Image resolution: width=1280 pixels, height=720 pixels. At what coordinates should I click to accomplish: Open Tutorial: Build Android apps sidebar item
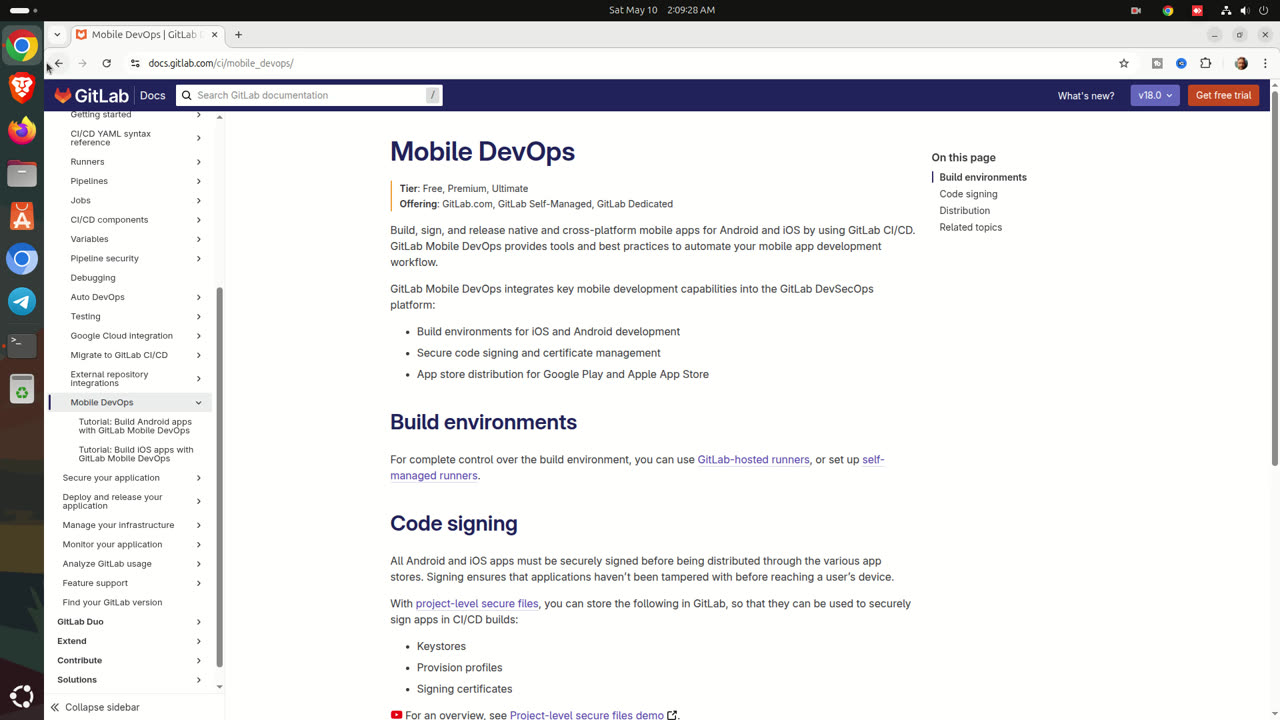pos(135,426)
